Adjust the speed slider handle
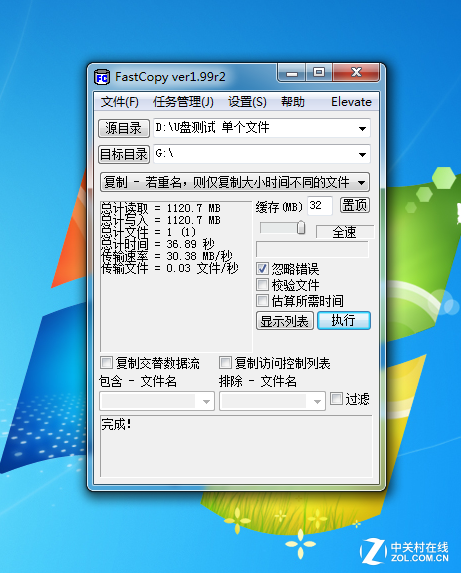This screenshot has width=461, height=573. (301, 227)
